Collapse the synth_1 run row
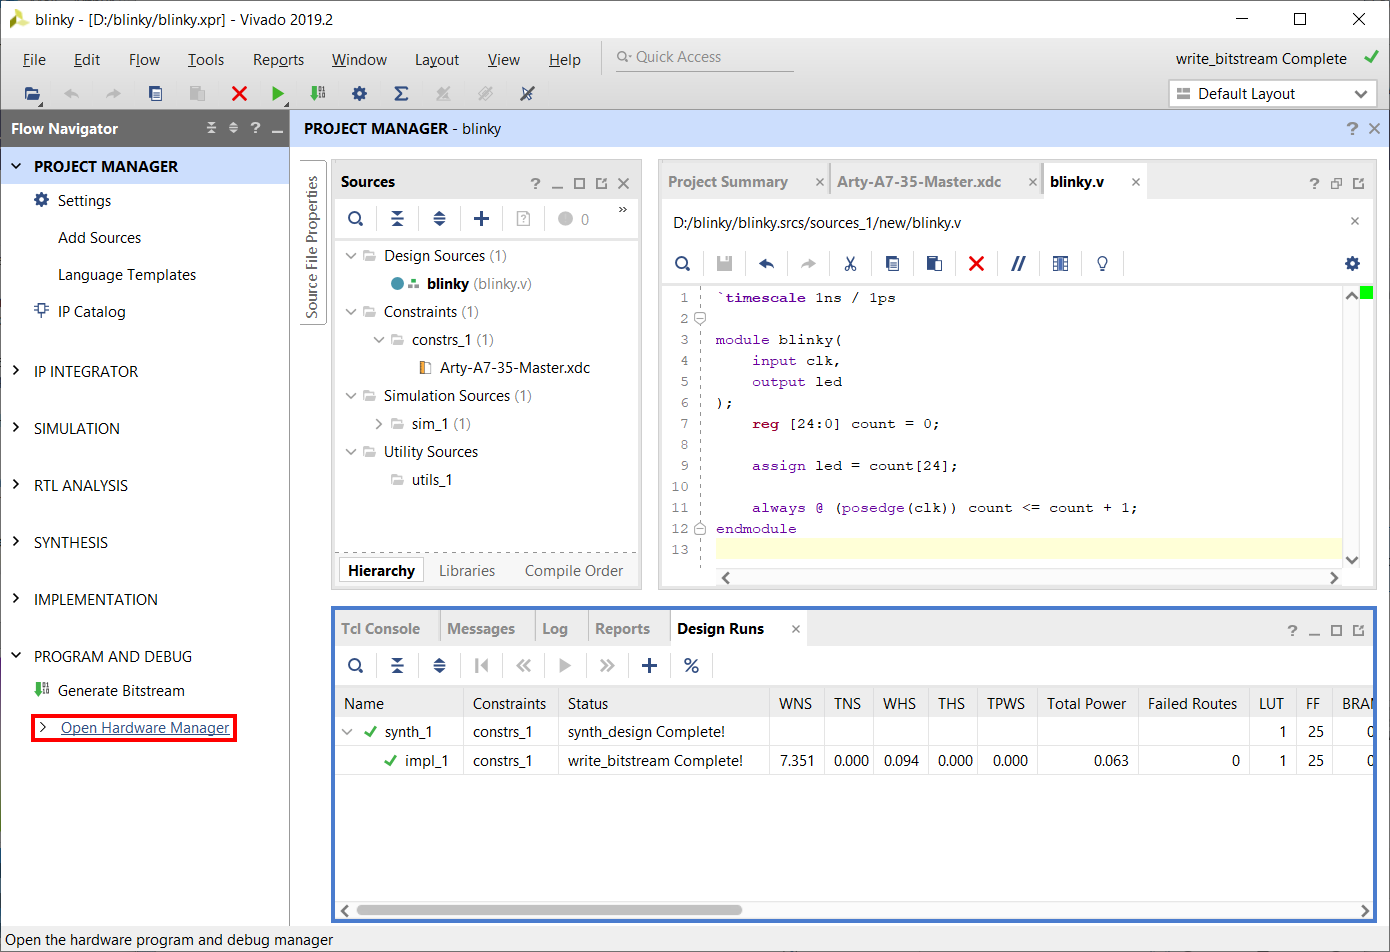 coord(347,732)
